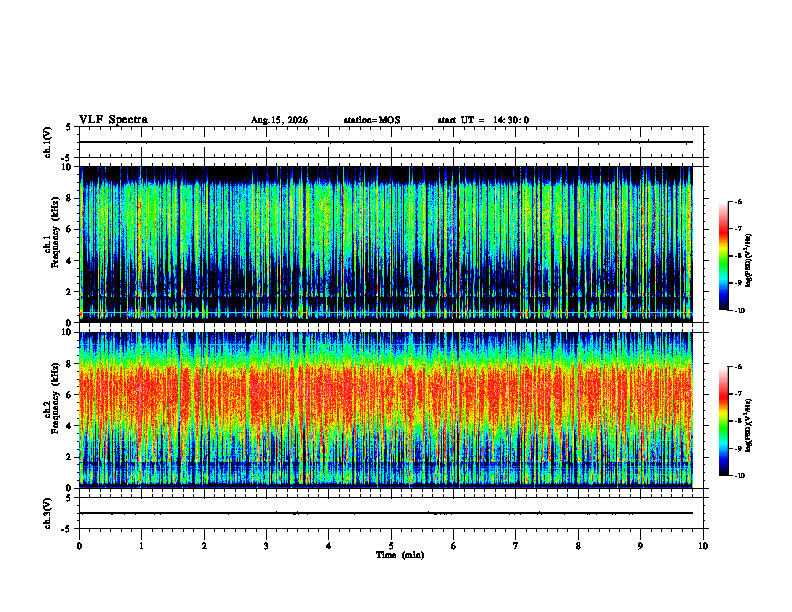
Task: Click ch.1 frequency tick label "6"
Action: [x=70, y=230]
